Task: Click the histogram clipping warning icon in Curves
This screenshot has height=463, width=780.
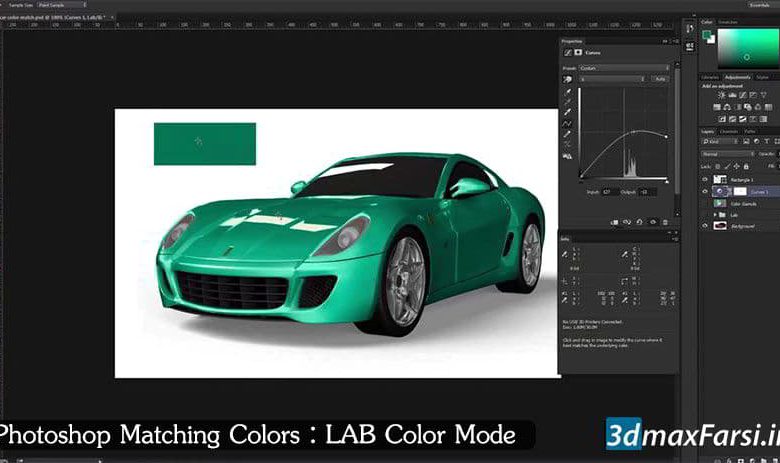Action: tap(568, 156)
